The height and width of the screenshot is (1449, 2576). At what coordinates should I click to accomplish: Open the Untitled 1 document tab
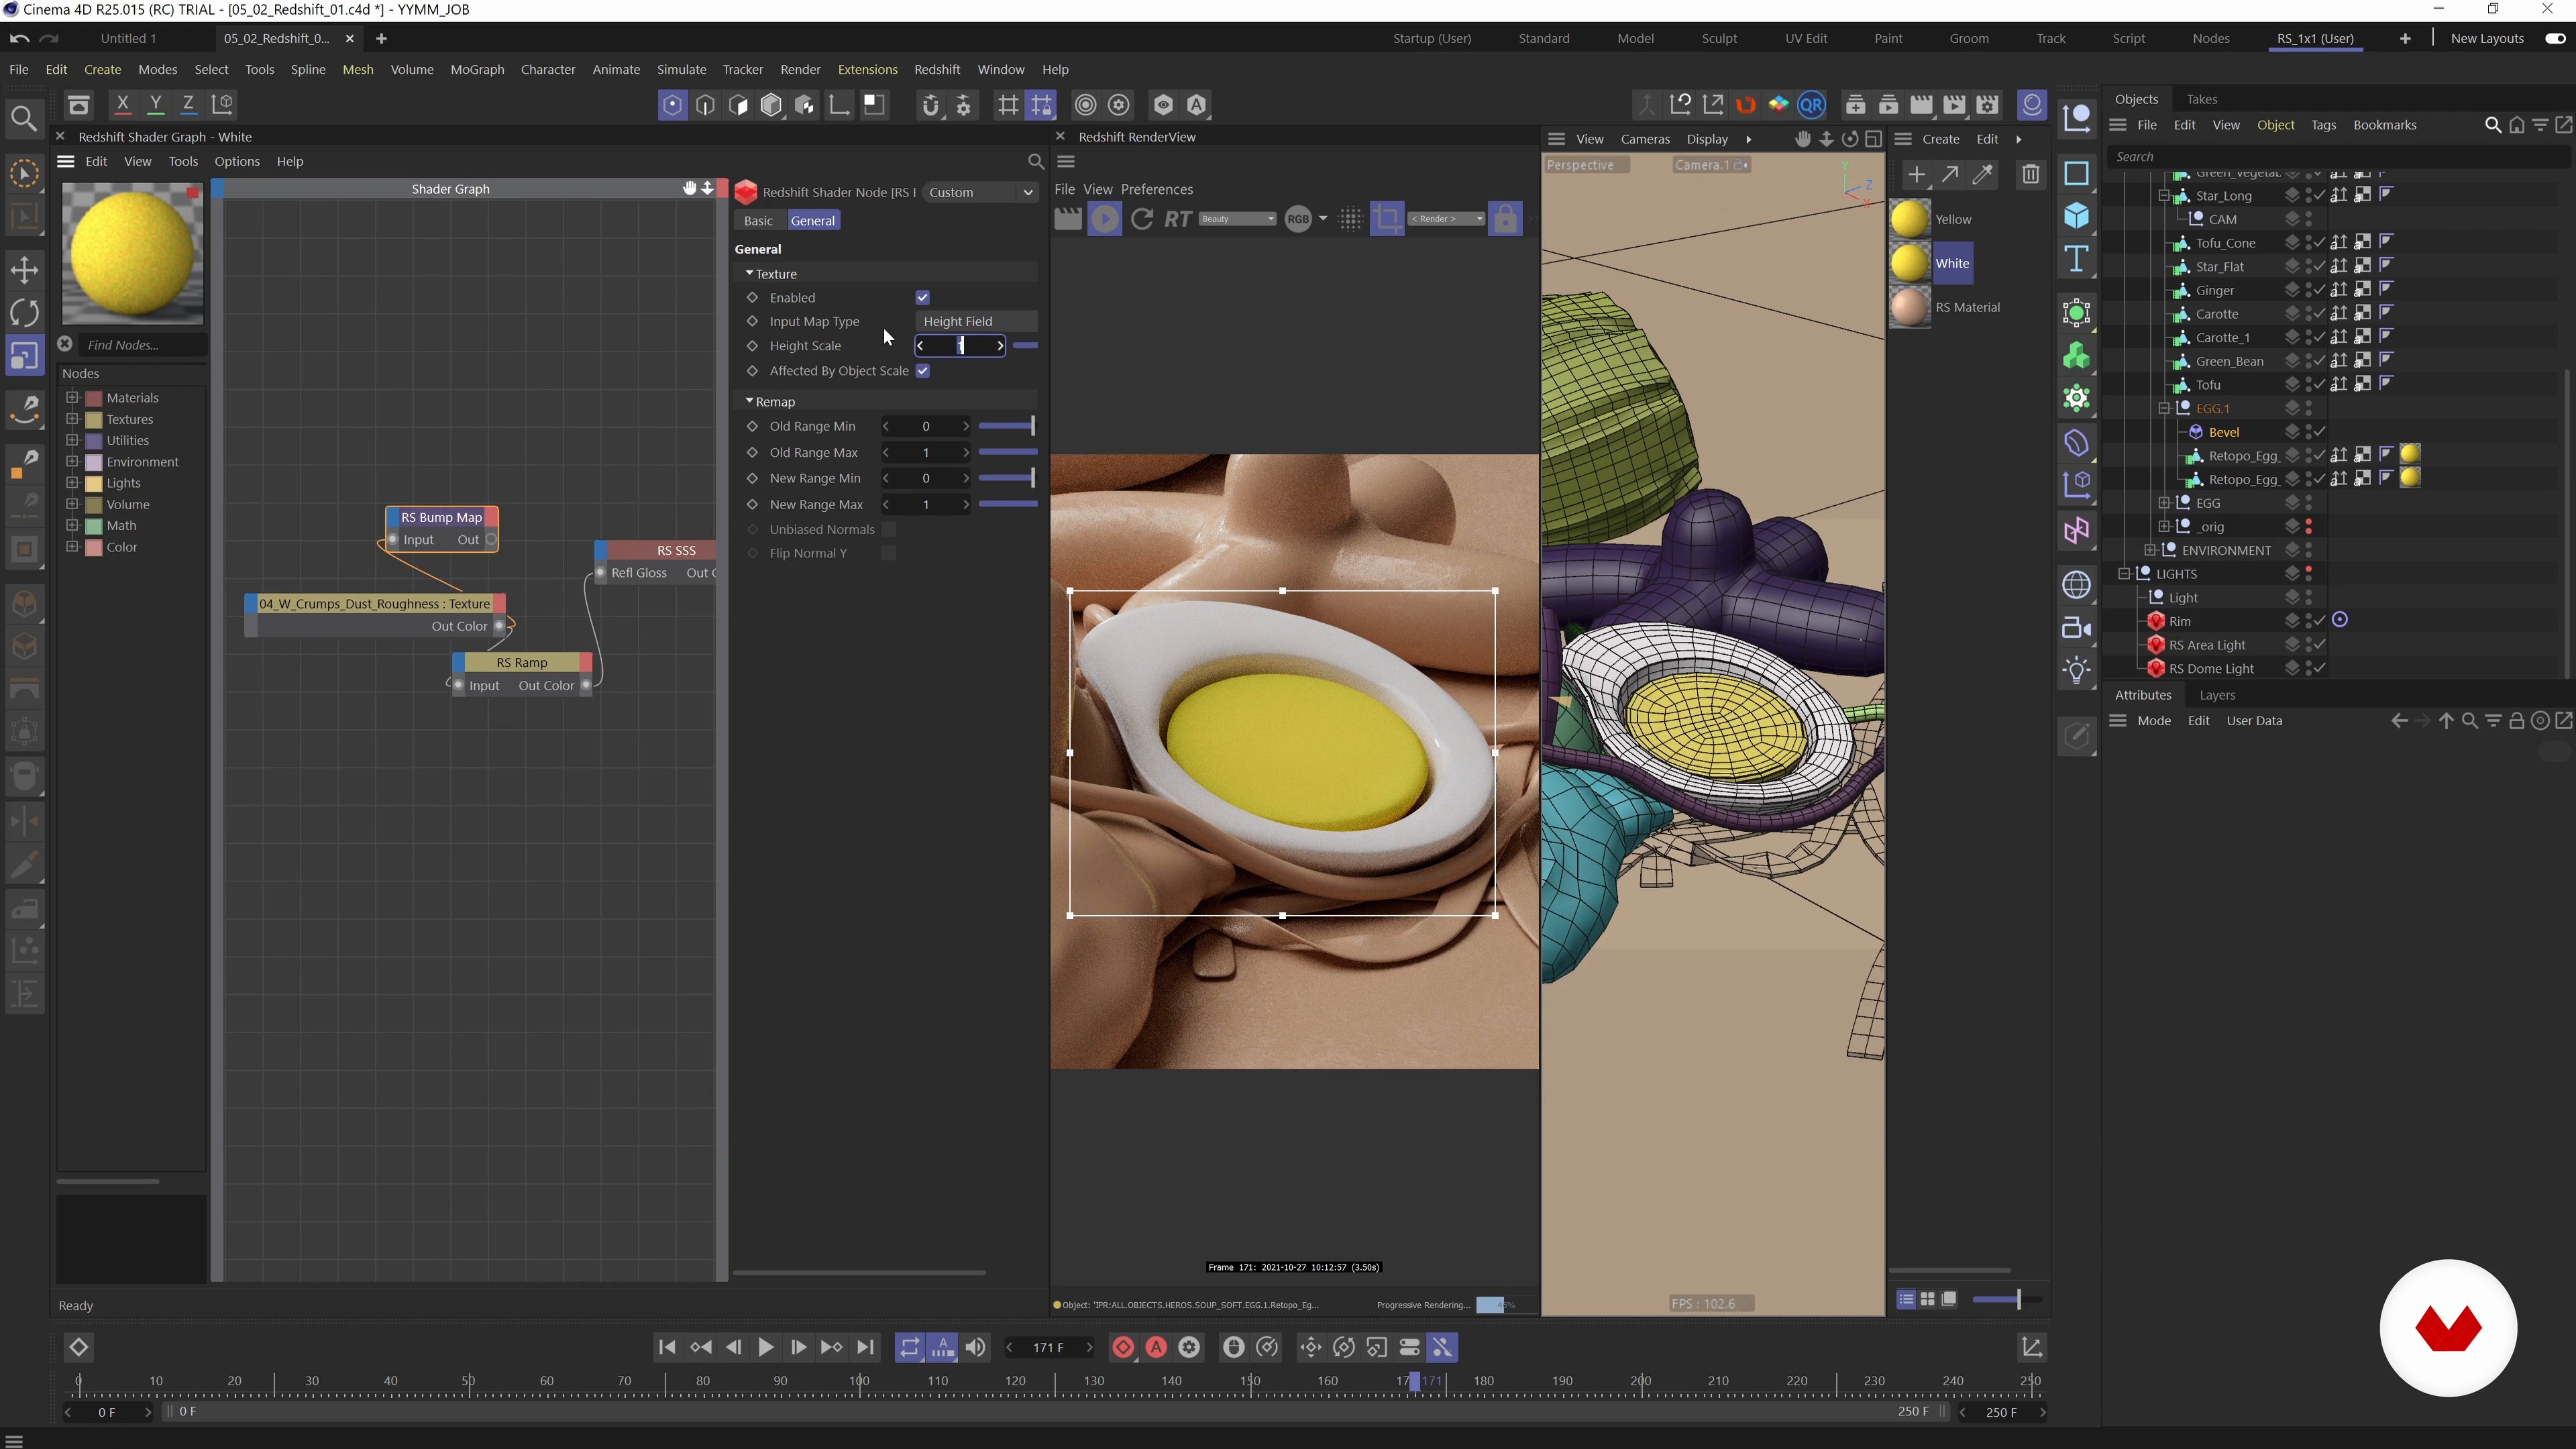tap(128, 38)
